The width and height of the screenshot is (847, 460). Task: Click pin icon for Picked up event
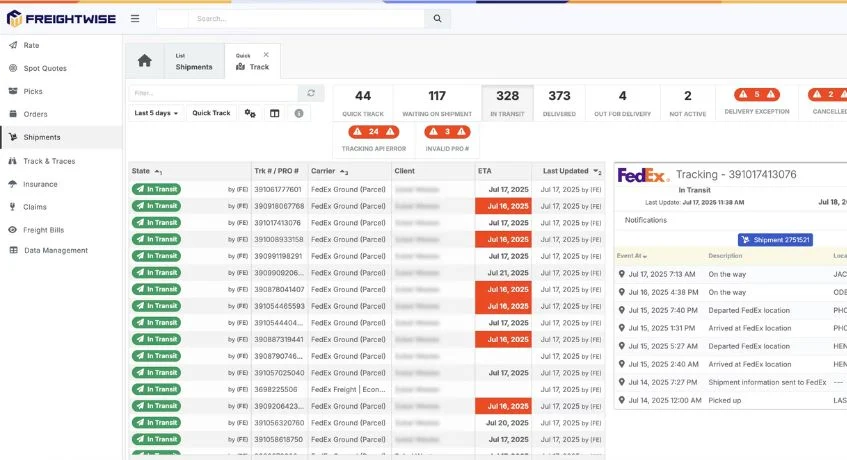click(622, 401)
